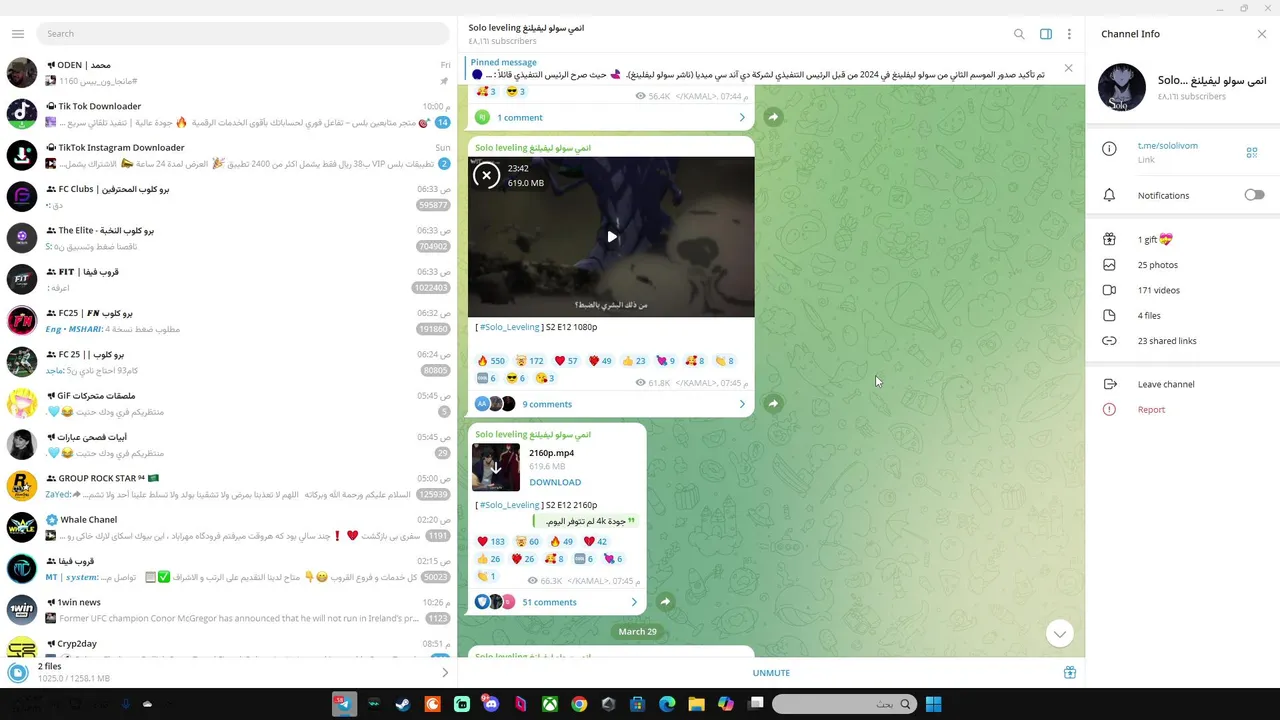Image resolution: width=1280 pixels, height=720 pixels.
Task: Open File Explorer from the taskbar
Action: (696, 704)
